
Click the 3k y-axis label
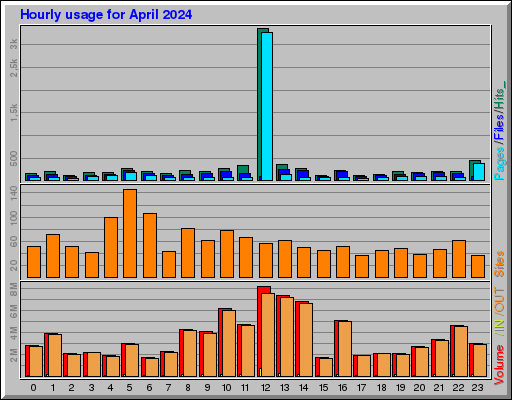coord(13,44)
